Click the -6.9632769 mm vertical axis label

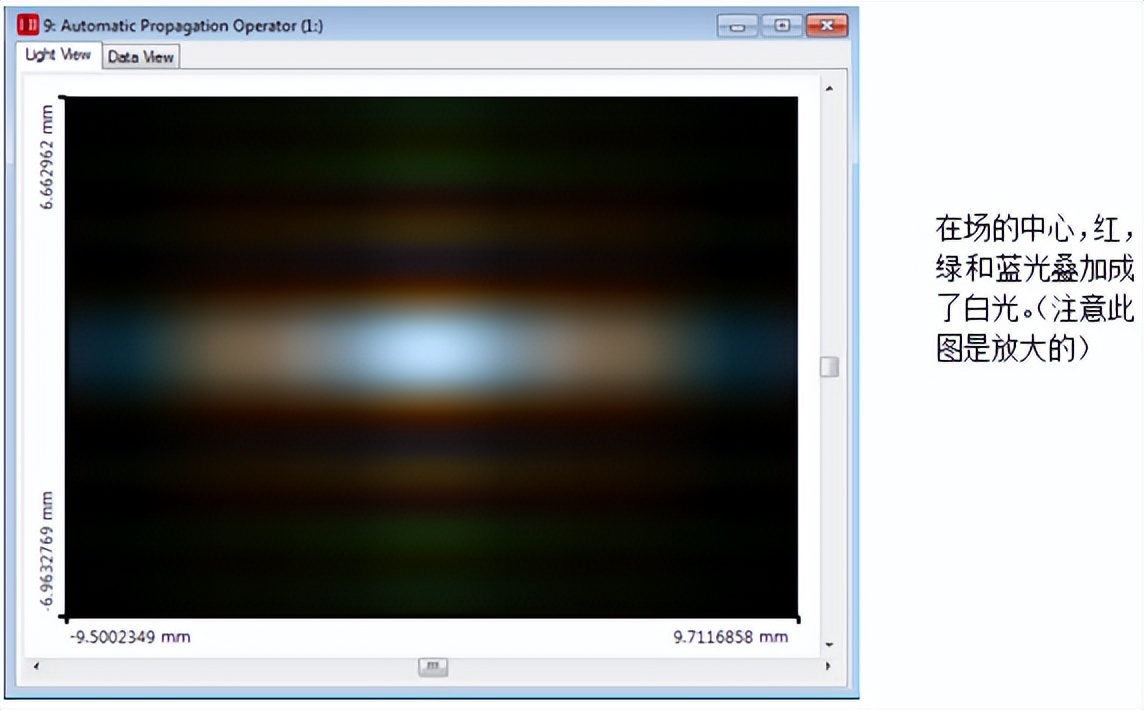pyautogui.click(x=47, y=550)
